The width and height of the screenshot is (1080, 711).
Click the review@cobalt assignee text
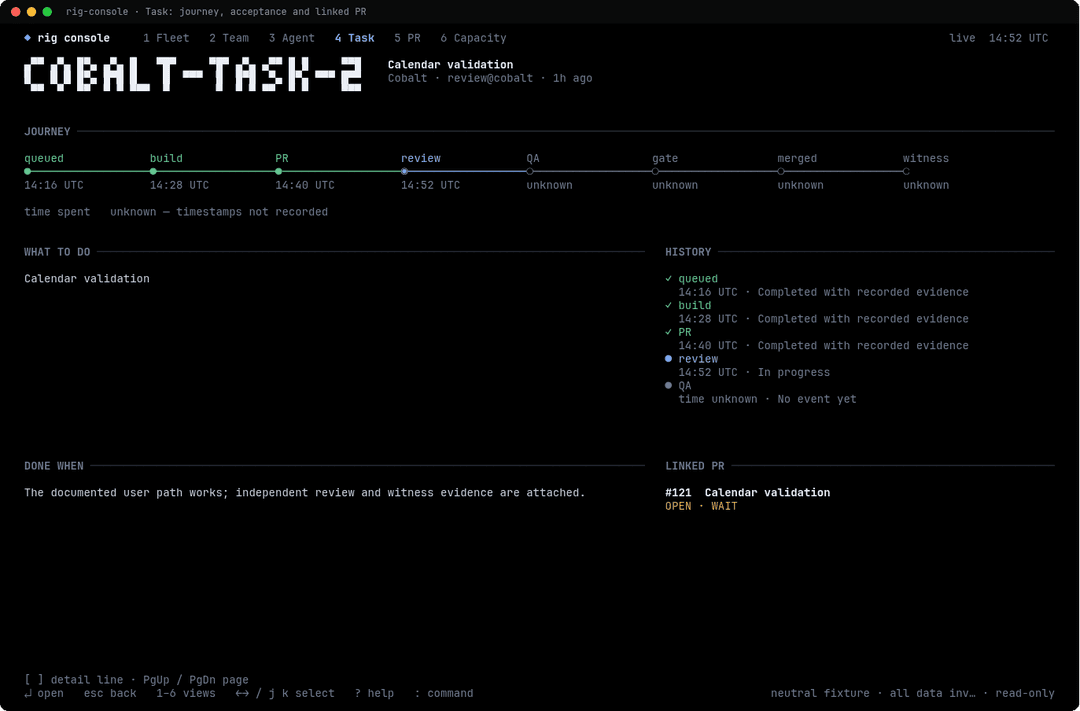point(490,78)
